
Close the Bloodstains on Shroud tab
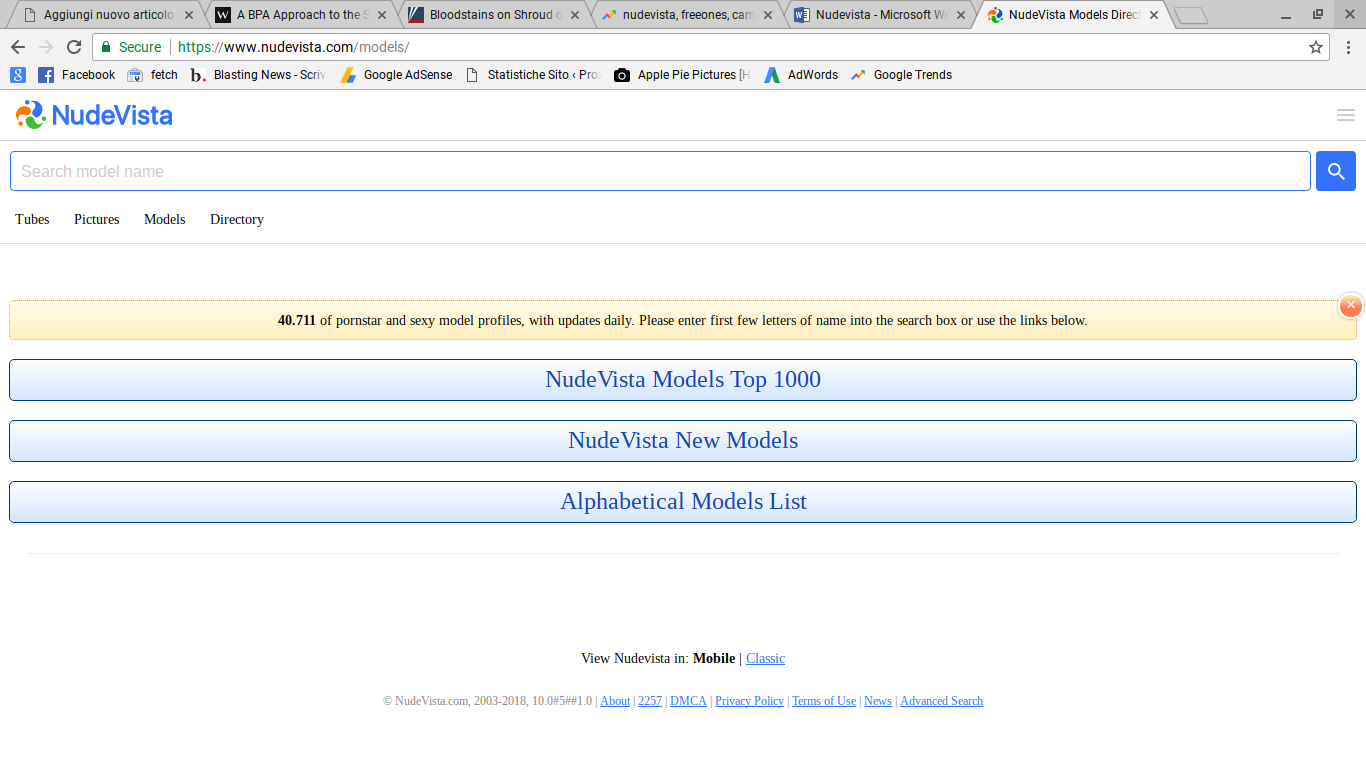pyautogui.click(x=575, y=15)
